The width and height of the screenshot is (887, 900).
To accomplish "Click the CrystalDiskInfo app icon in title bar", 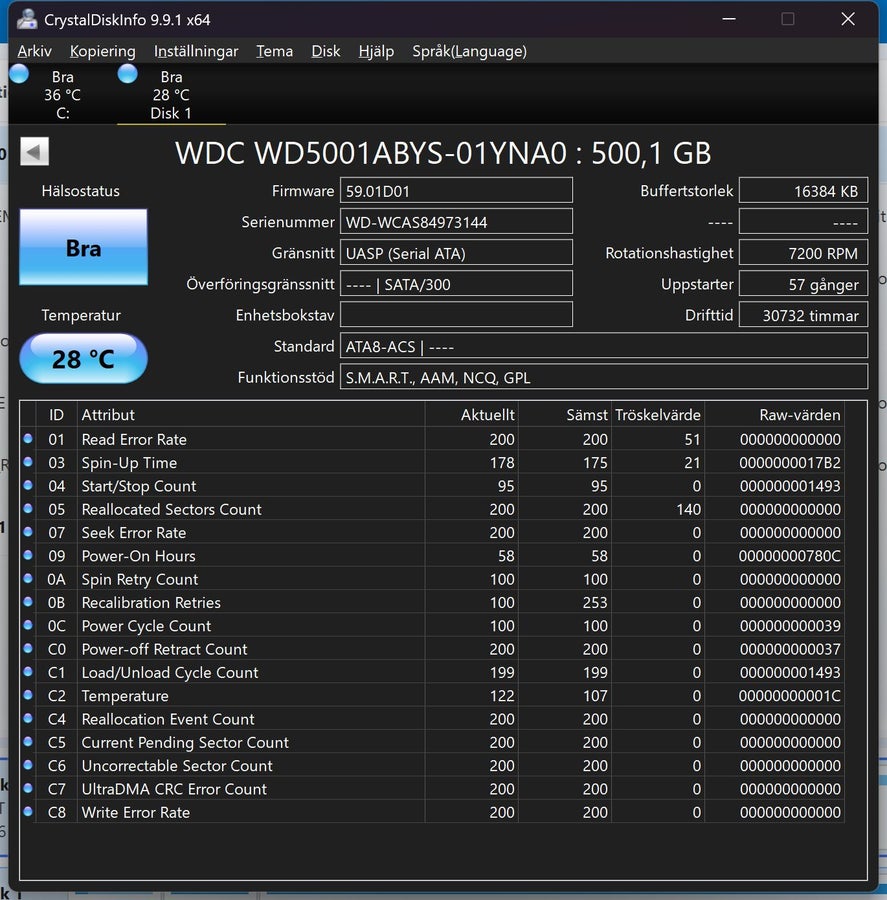I will pos(27,20).
